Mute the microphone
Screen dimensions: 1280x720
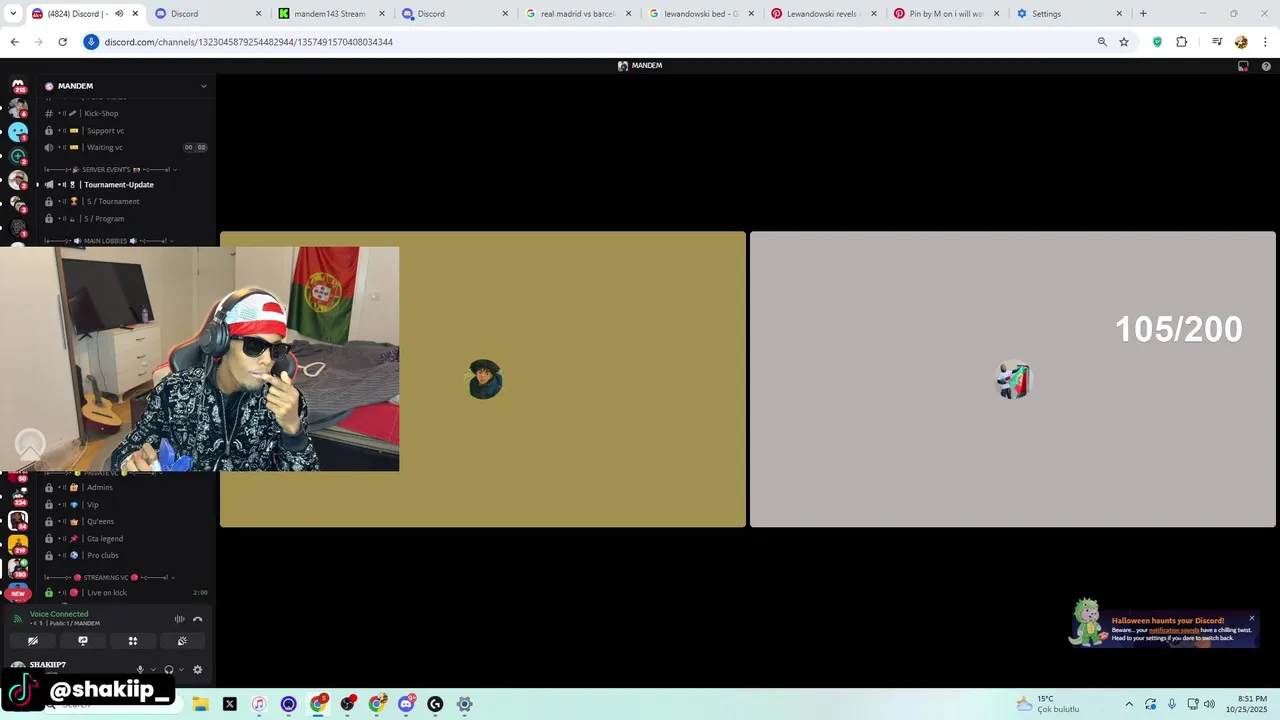pyautogui.click(x=140, y=670)
